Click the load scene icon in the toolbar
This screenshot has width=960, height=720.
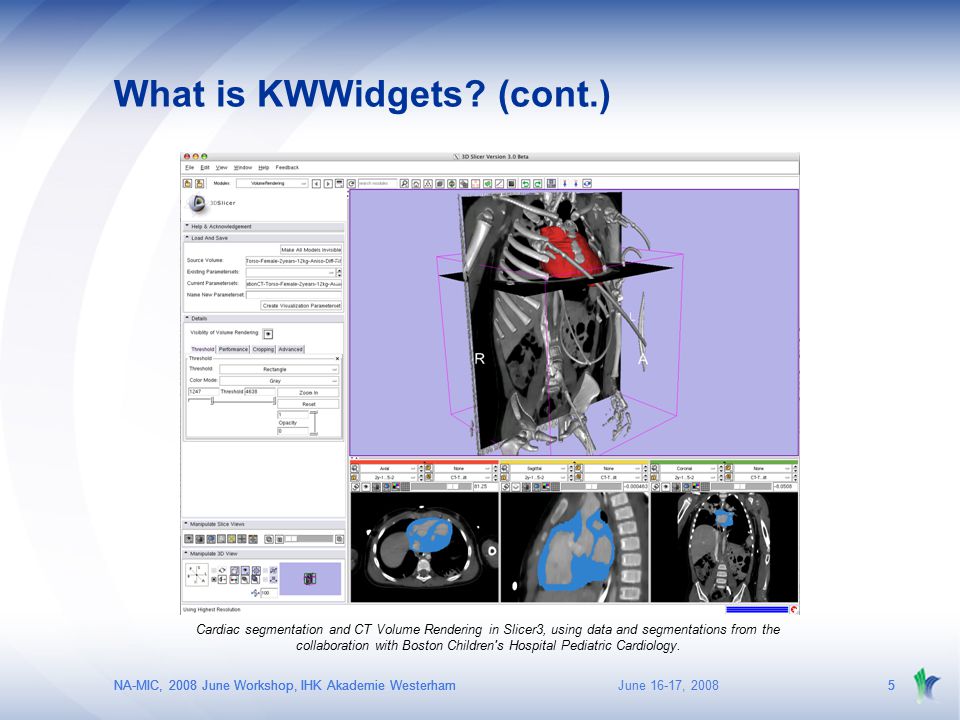(187, 183)
